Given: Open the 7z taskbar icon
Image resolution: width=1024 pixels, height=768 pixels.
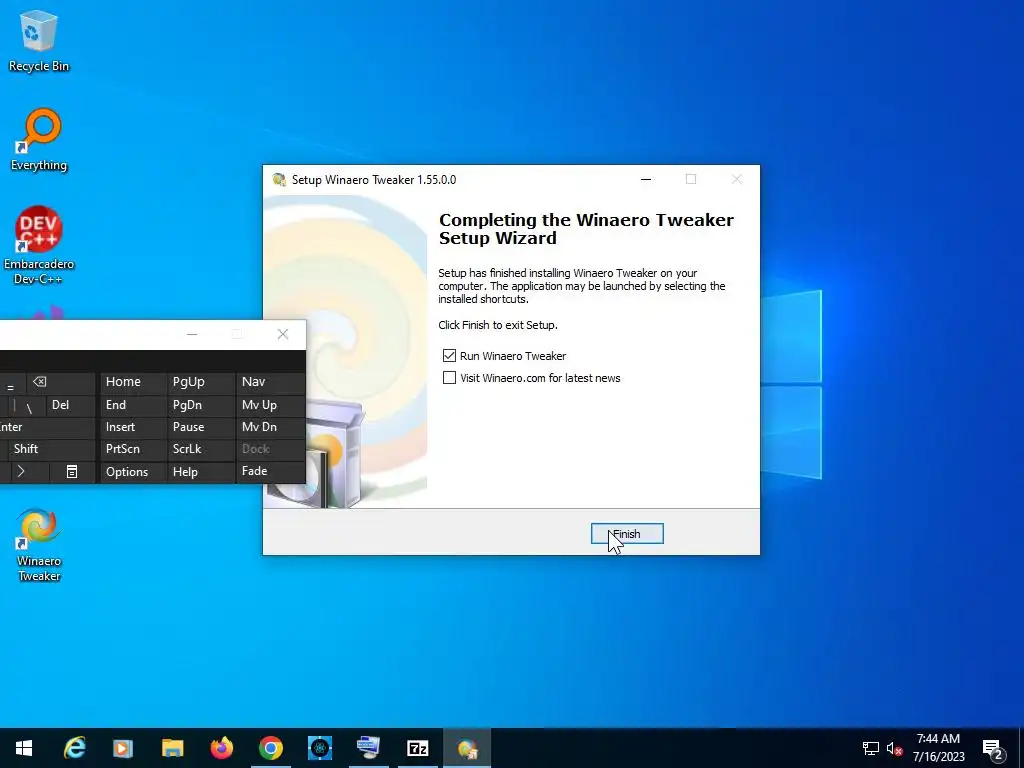Looking at the screenshot, I should click(418, 748).
